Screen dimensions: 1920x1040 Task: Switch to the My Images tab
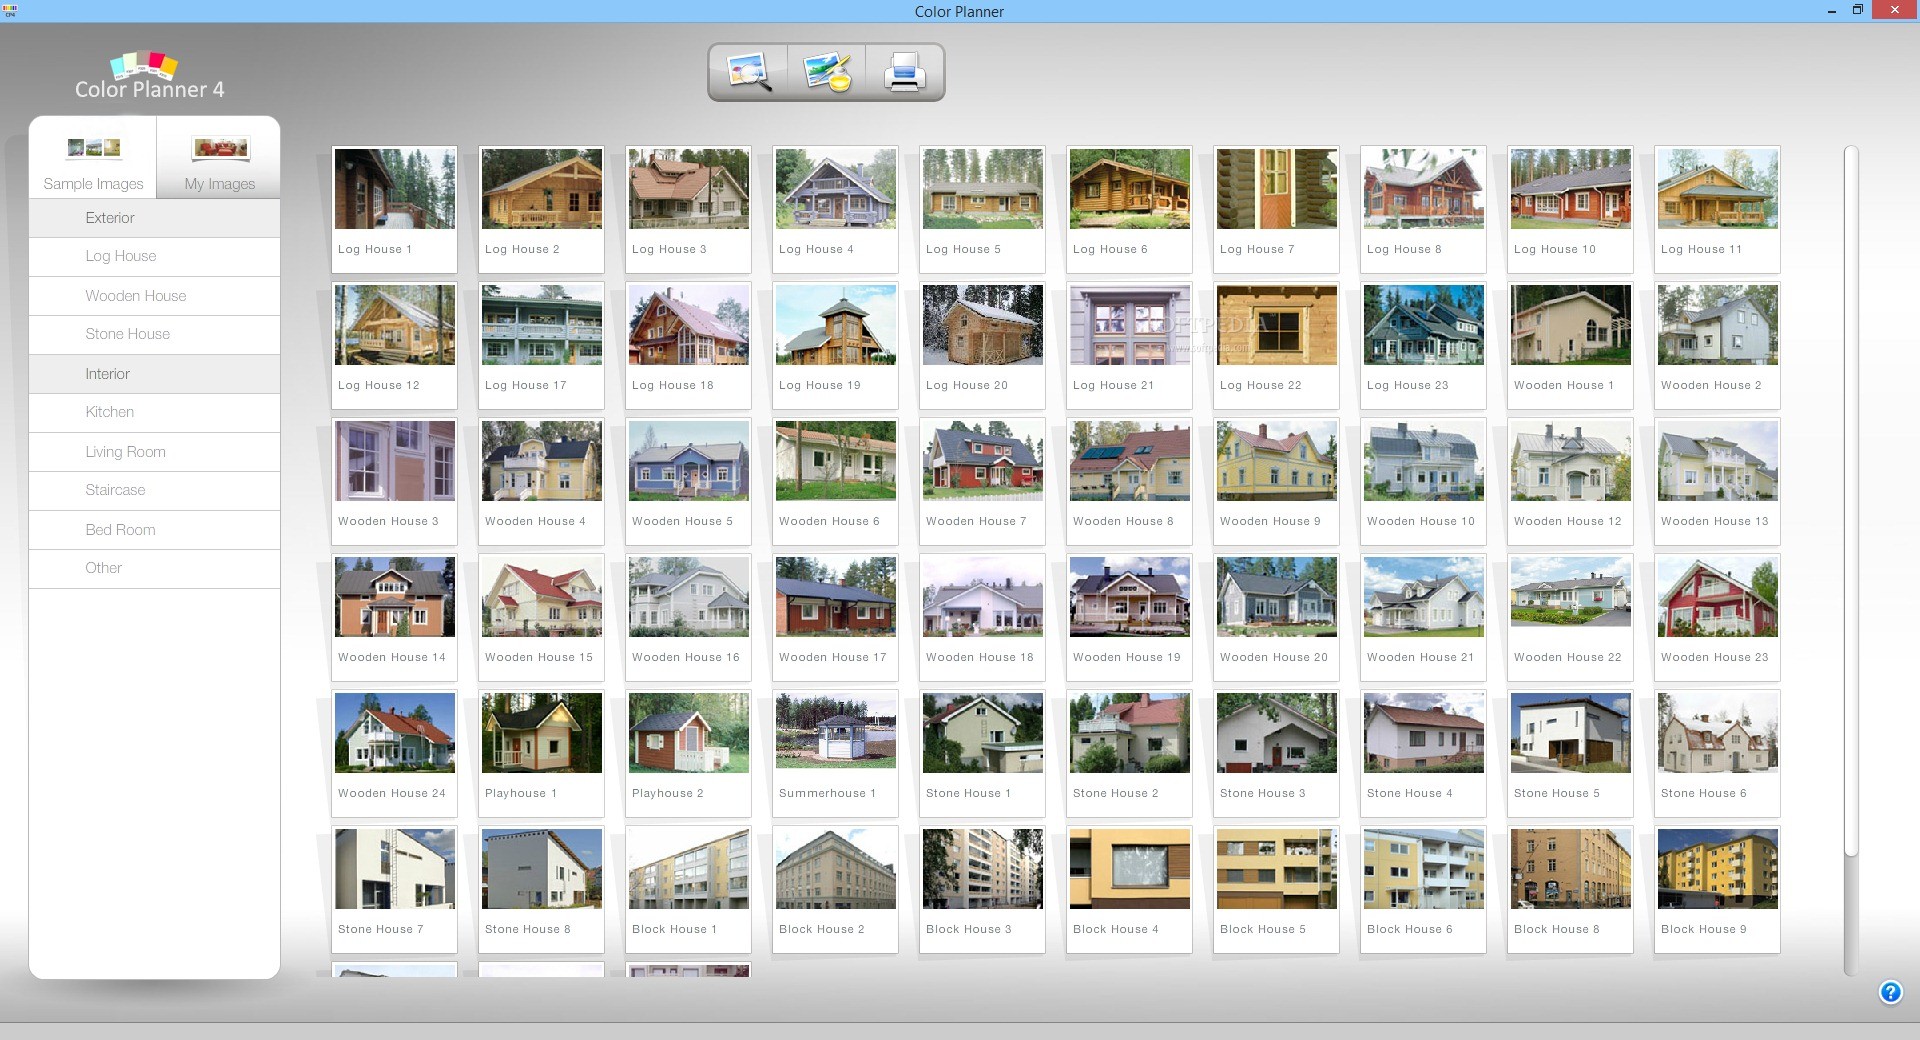pyautogui.click(x=219, y=158)
